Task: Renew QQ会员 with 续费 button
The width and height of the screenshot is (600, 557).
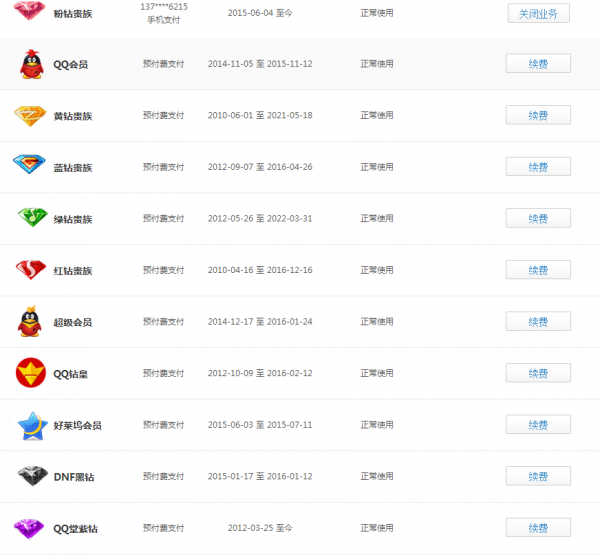Action: [538, 64]
